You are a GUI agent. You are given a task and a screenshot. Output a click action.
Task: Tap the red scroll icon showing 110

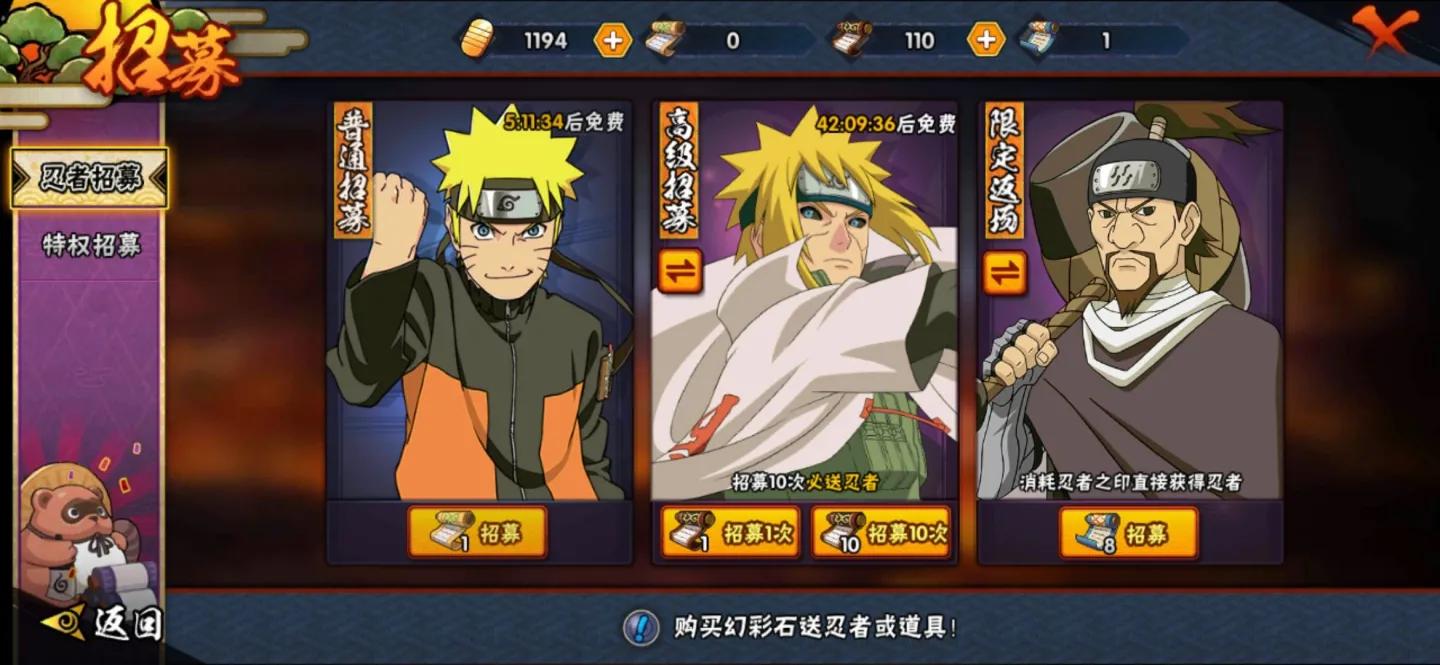(x=851, y=39)
